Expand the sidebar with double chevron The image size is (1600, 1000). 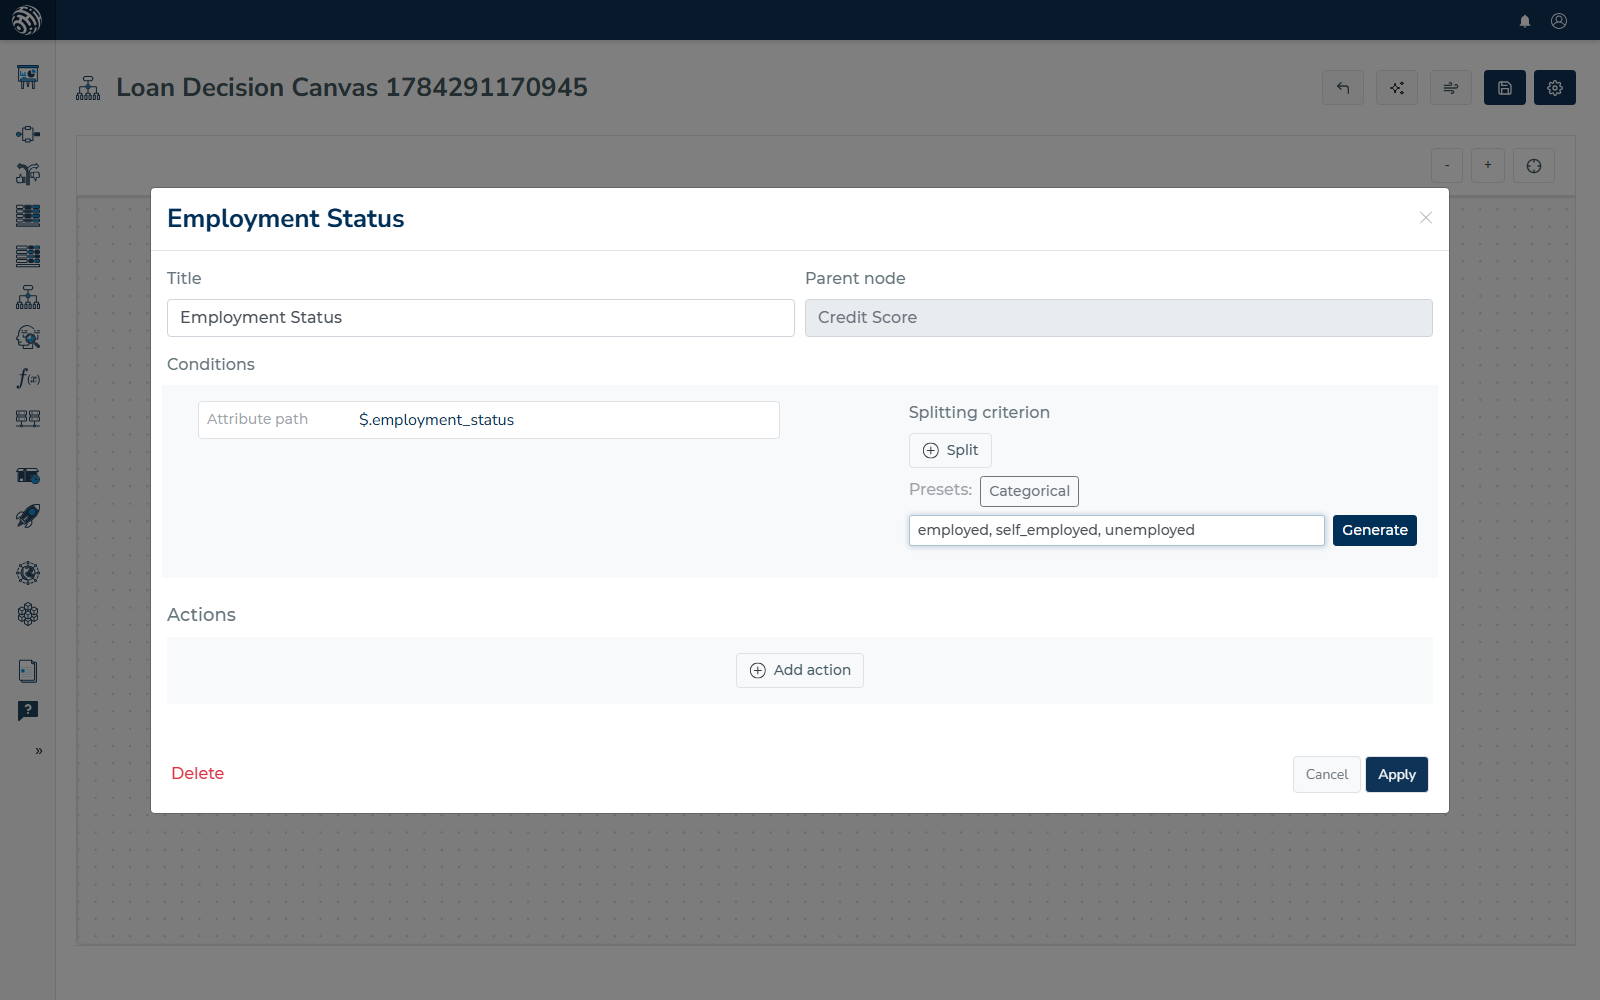[39, 751]
